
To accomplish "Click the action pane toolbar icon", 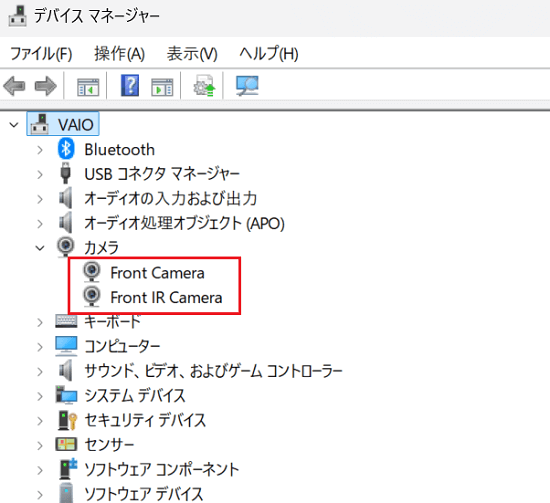I will pos(162,87).
